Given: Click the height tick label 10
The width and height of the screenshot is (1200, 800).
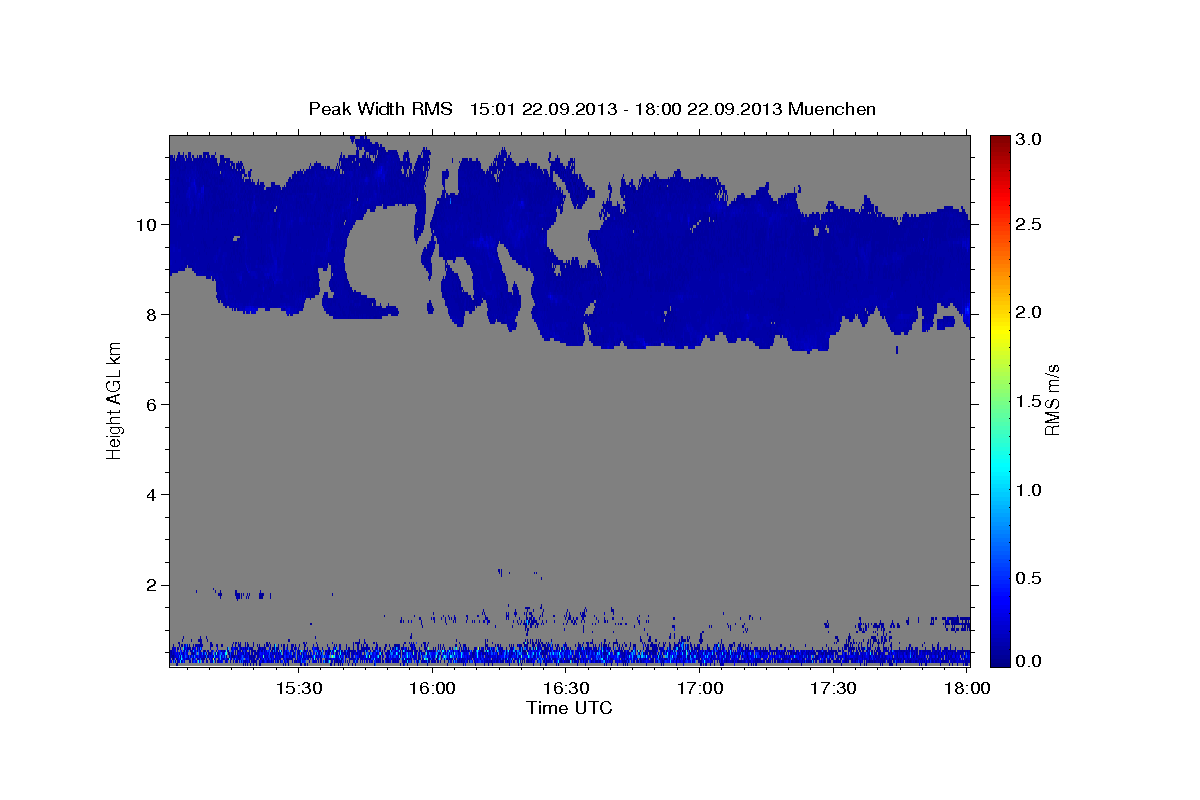Looking at the screenshot, I should tap(149, 224).
